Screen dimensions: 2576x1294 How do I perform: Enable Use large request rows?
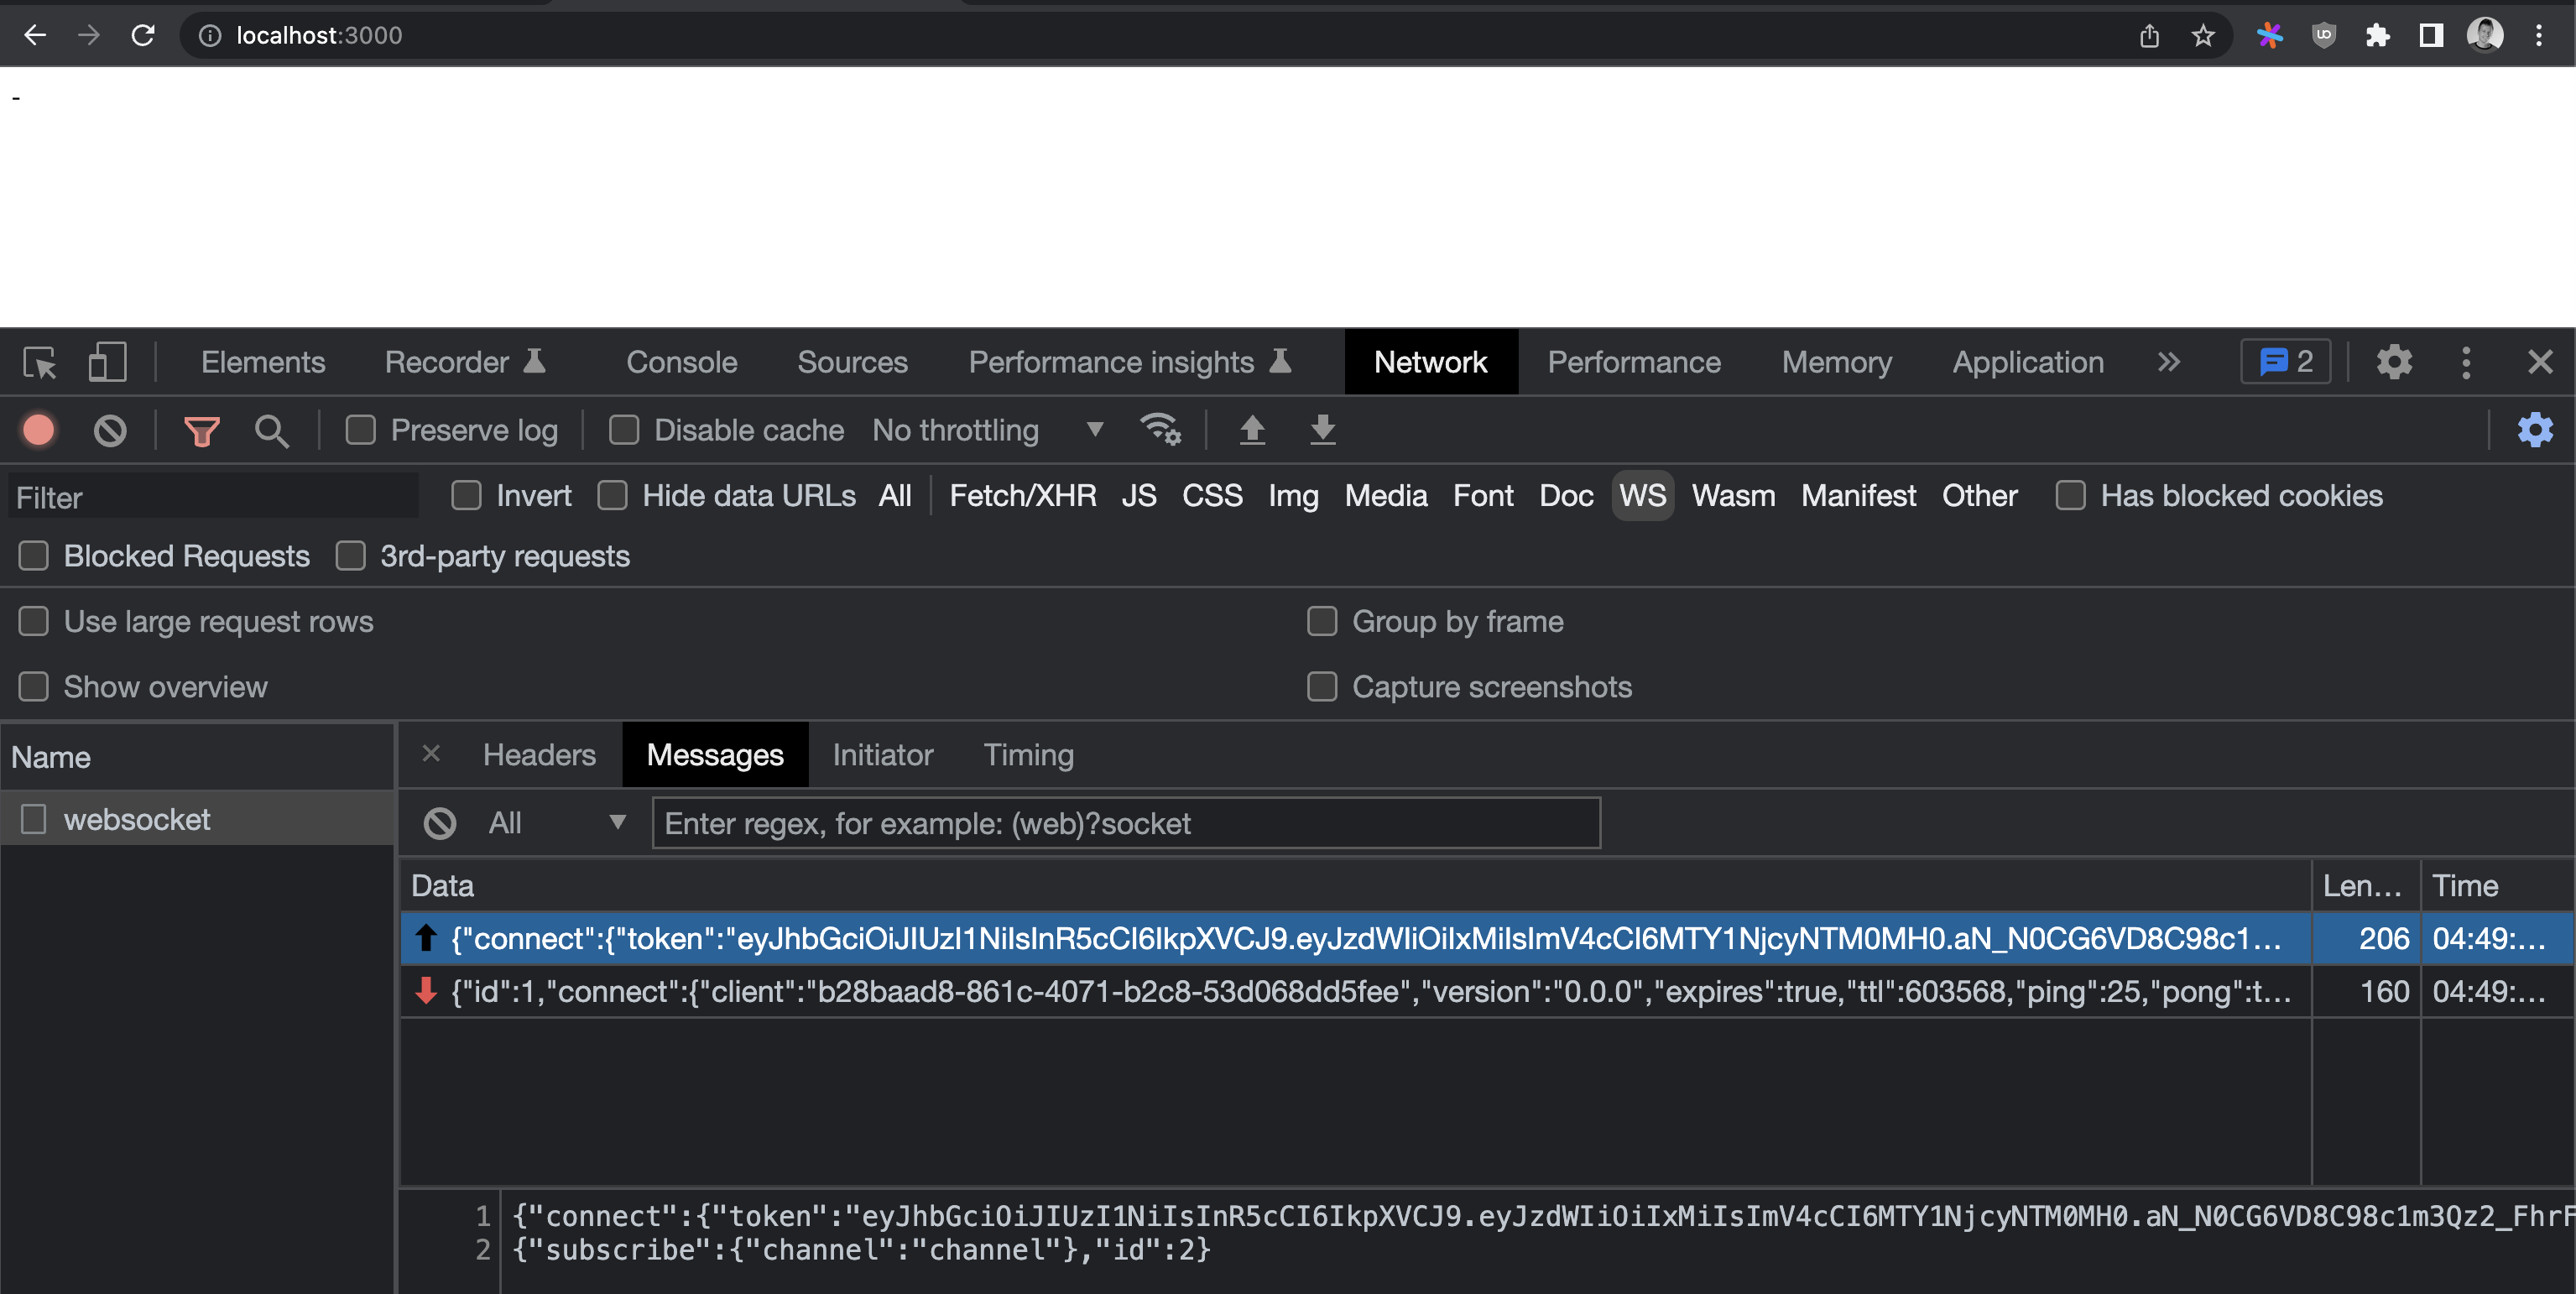point(34,621)
